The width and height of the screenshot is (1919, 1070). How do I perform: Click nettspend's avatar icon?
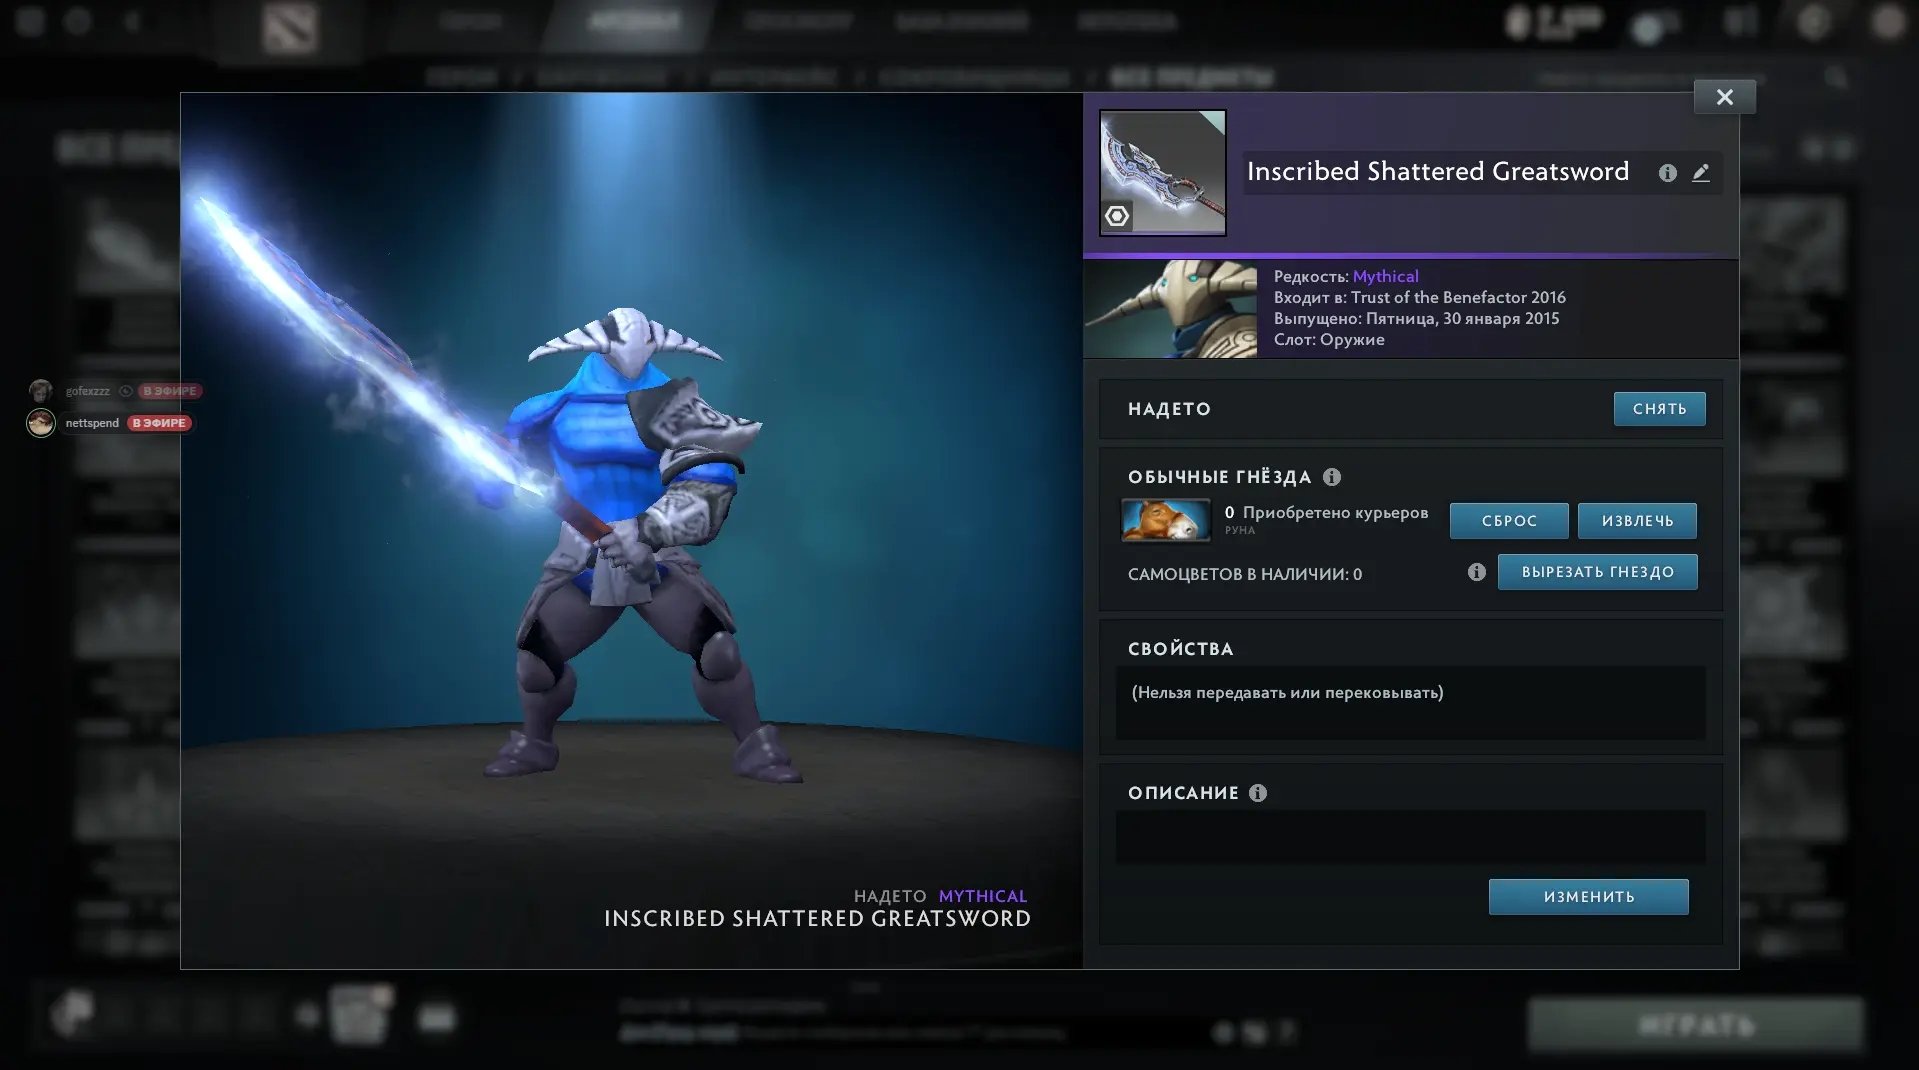pos(40,423)
